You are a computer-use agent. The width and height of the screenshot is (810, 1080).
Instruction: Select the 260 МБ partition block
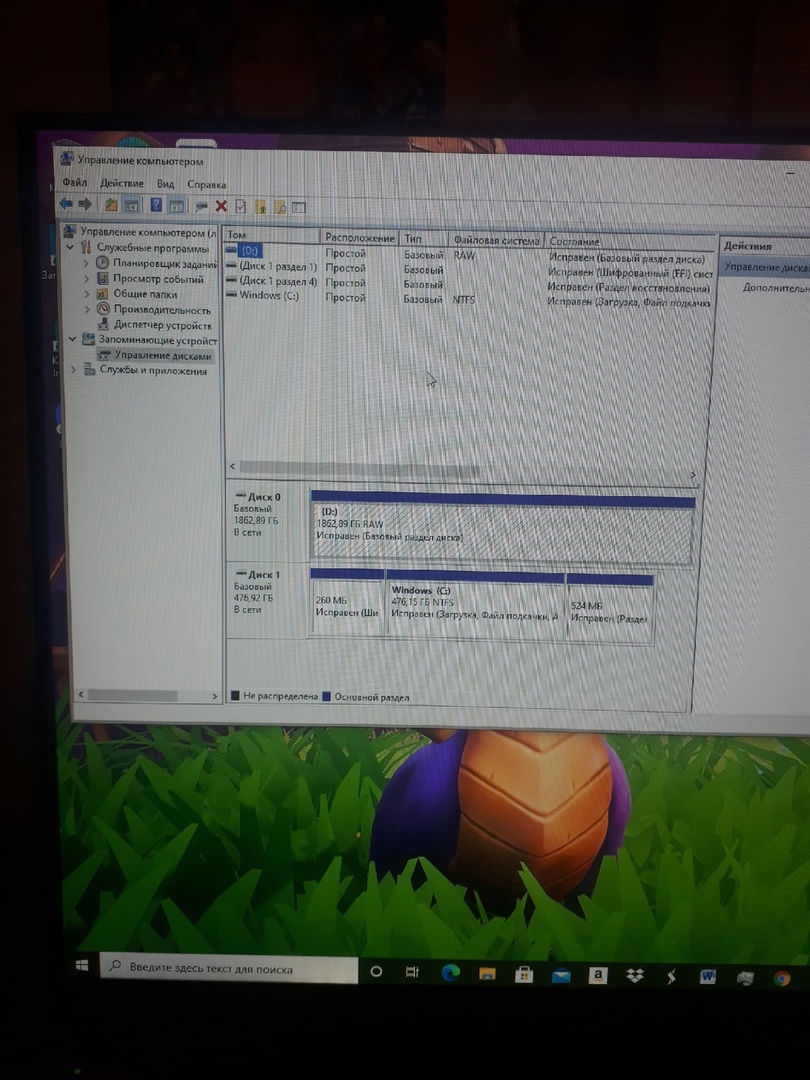(x=347, y=605)
